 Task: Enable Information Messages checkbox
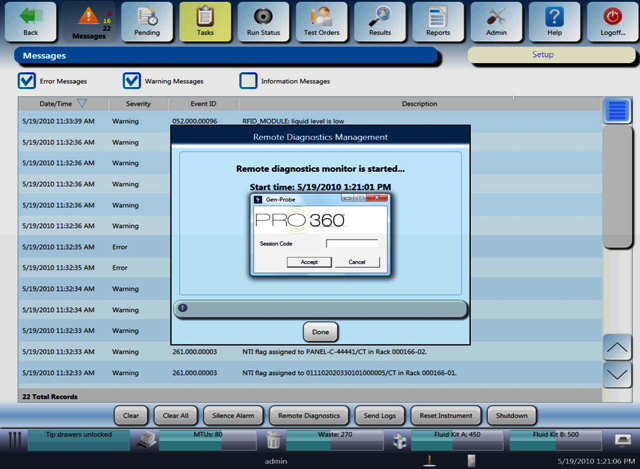tap(247, 81)
